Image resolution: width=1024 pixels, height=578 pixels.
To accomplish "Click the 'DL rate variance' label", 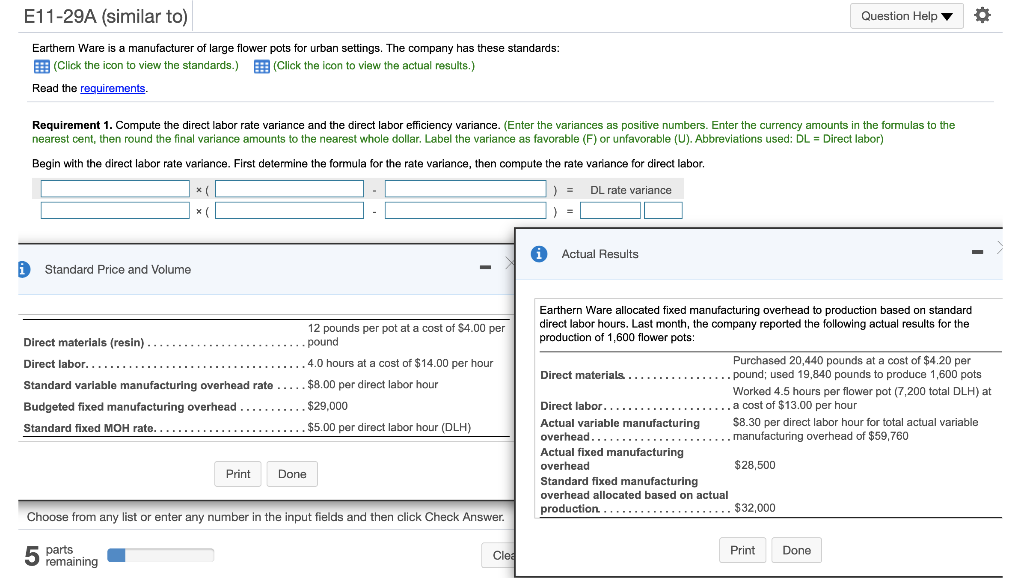I will (x=631, y=190).
